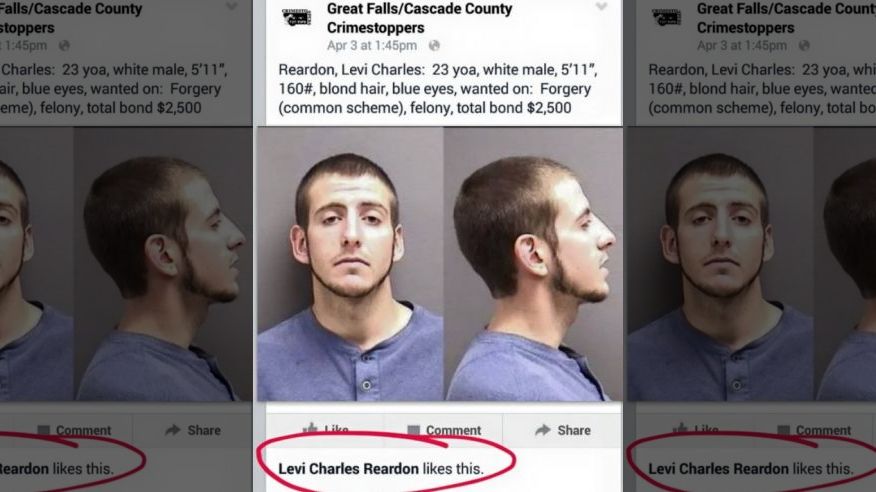Open the center post's Apr 3 at 1:45pm timestamp
This screenshot has height=492, width=876.
pyautogui.click(x=372, y=46)
